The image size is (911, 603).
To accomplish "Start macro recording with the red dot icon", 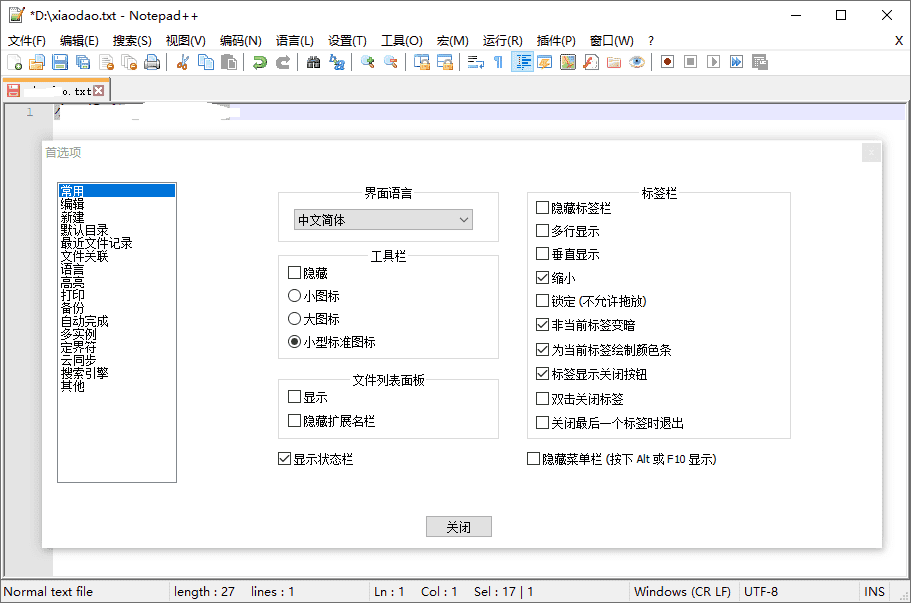I will tap(667, 62).
